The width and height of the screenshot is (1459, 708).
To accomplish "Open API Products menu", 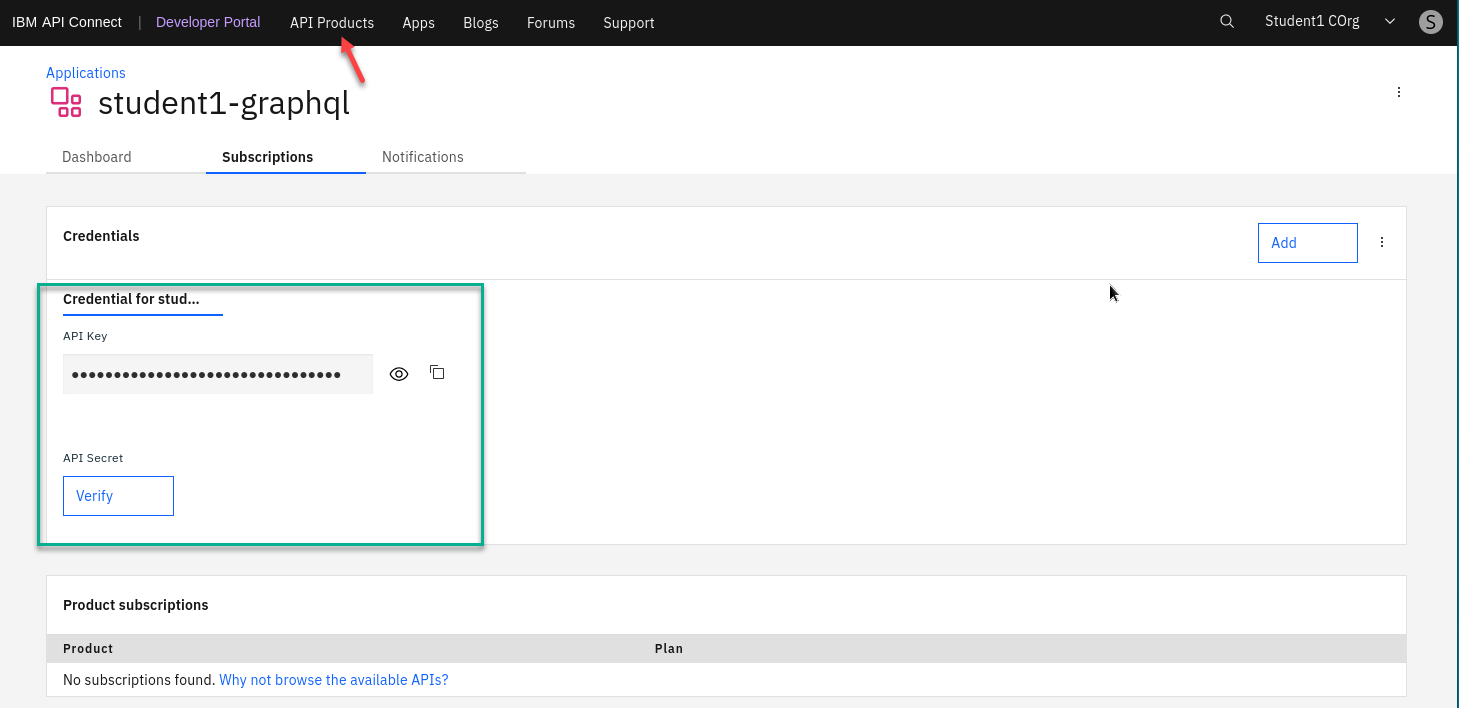I will [332, 22].
